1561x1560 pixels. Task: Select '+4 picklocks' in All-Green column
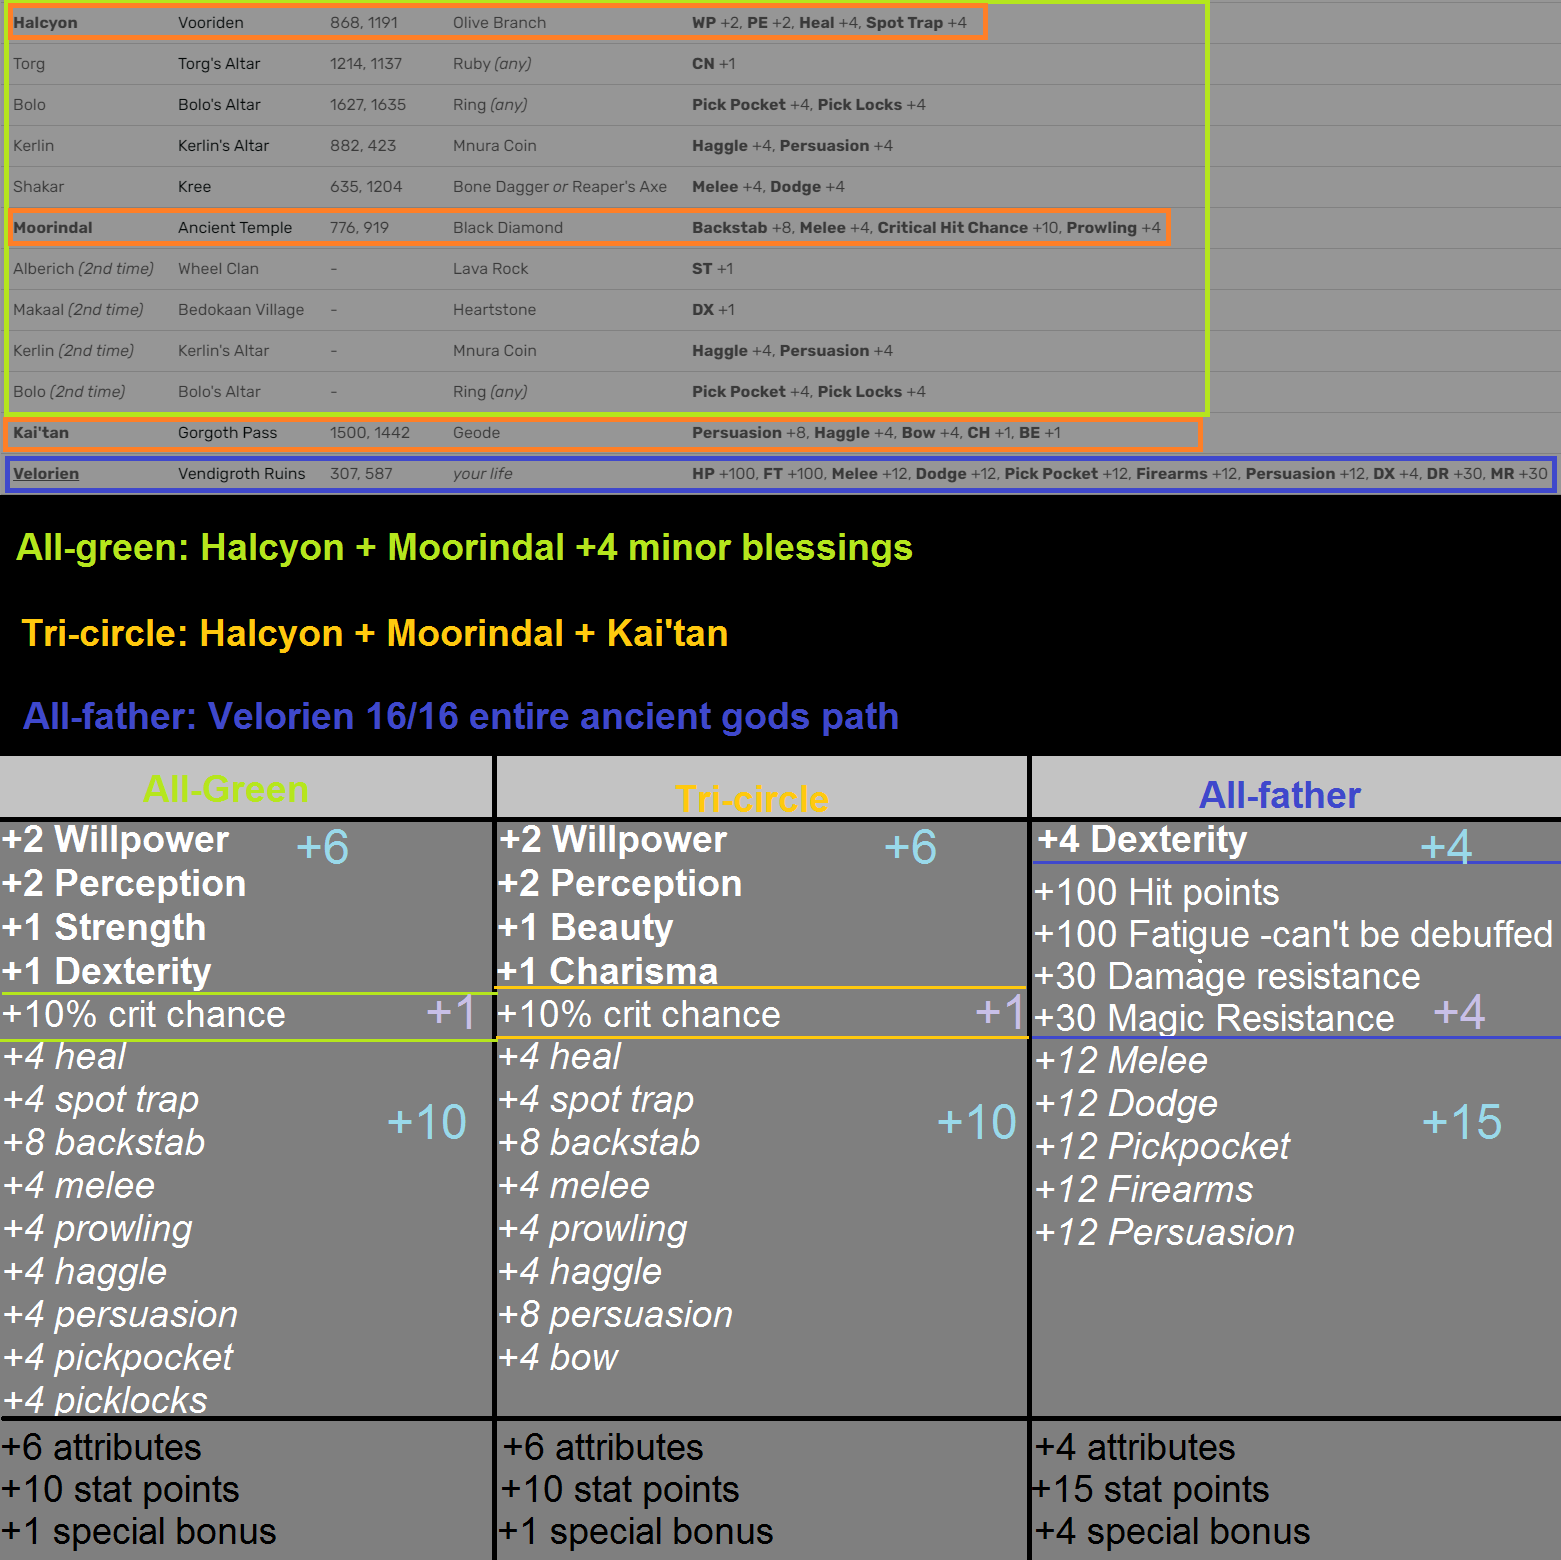point(105,1400)
